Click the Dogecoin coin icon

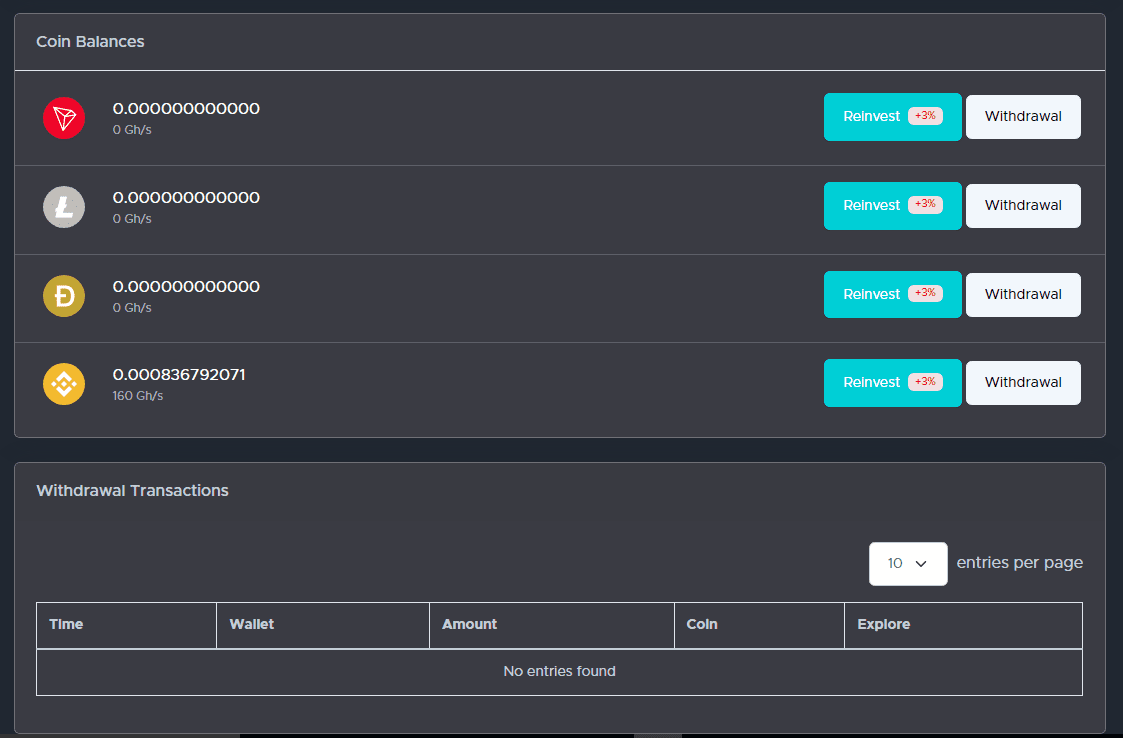pos(64,296)
